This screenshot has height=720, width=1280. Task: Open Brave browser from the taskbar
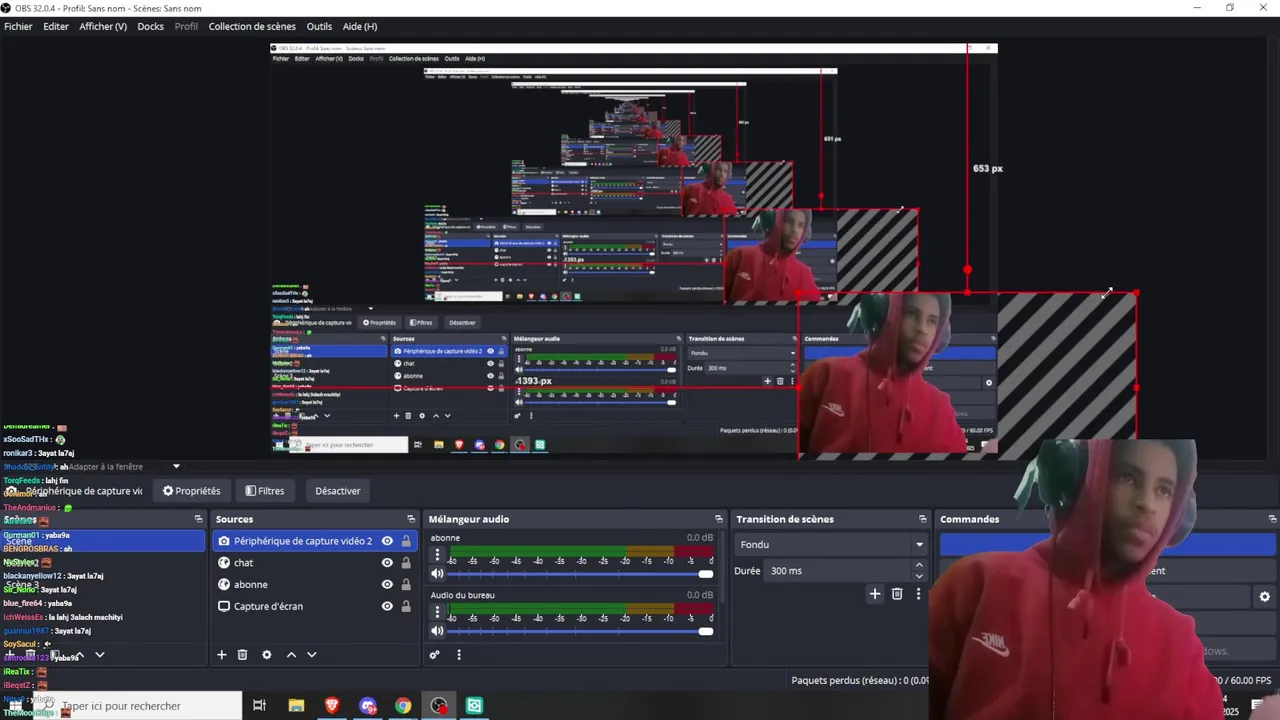click(x=332, y=706)
